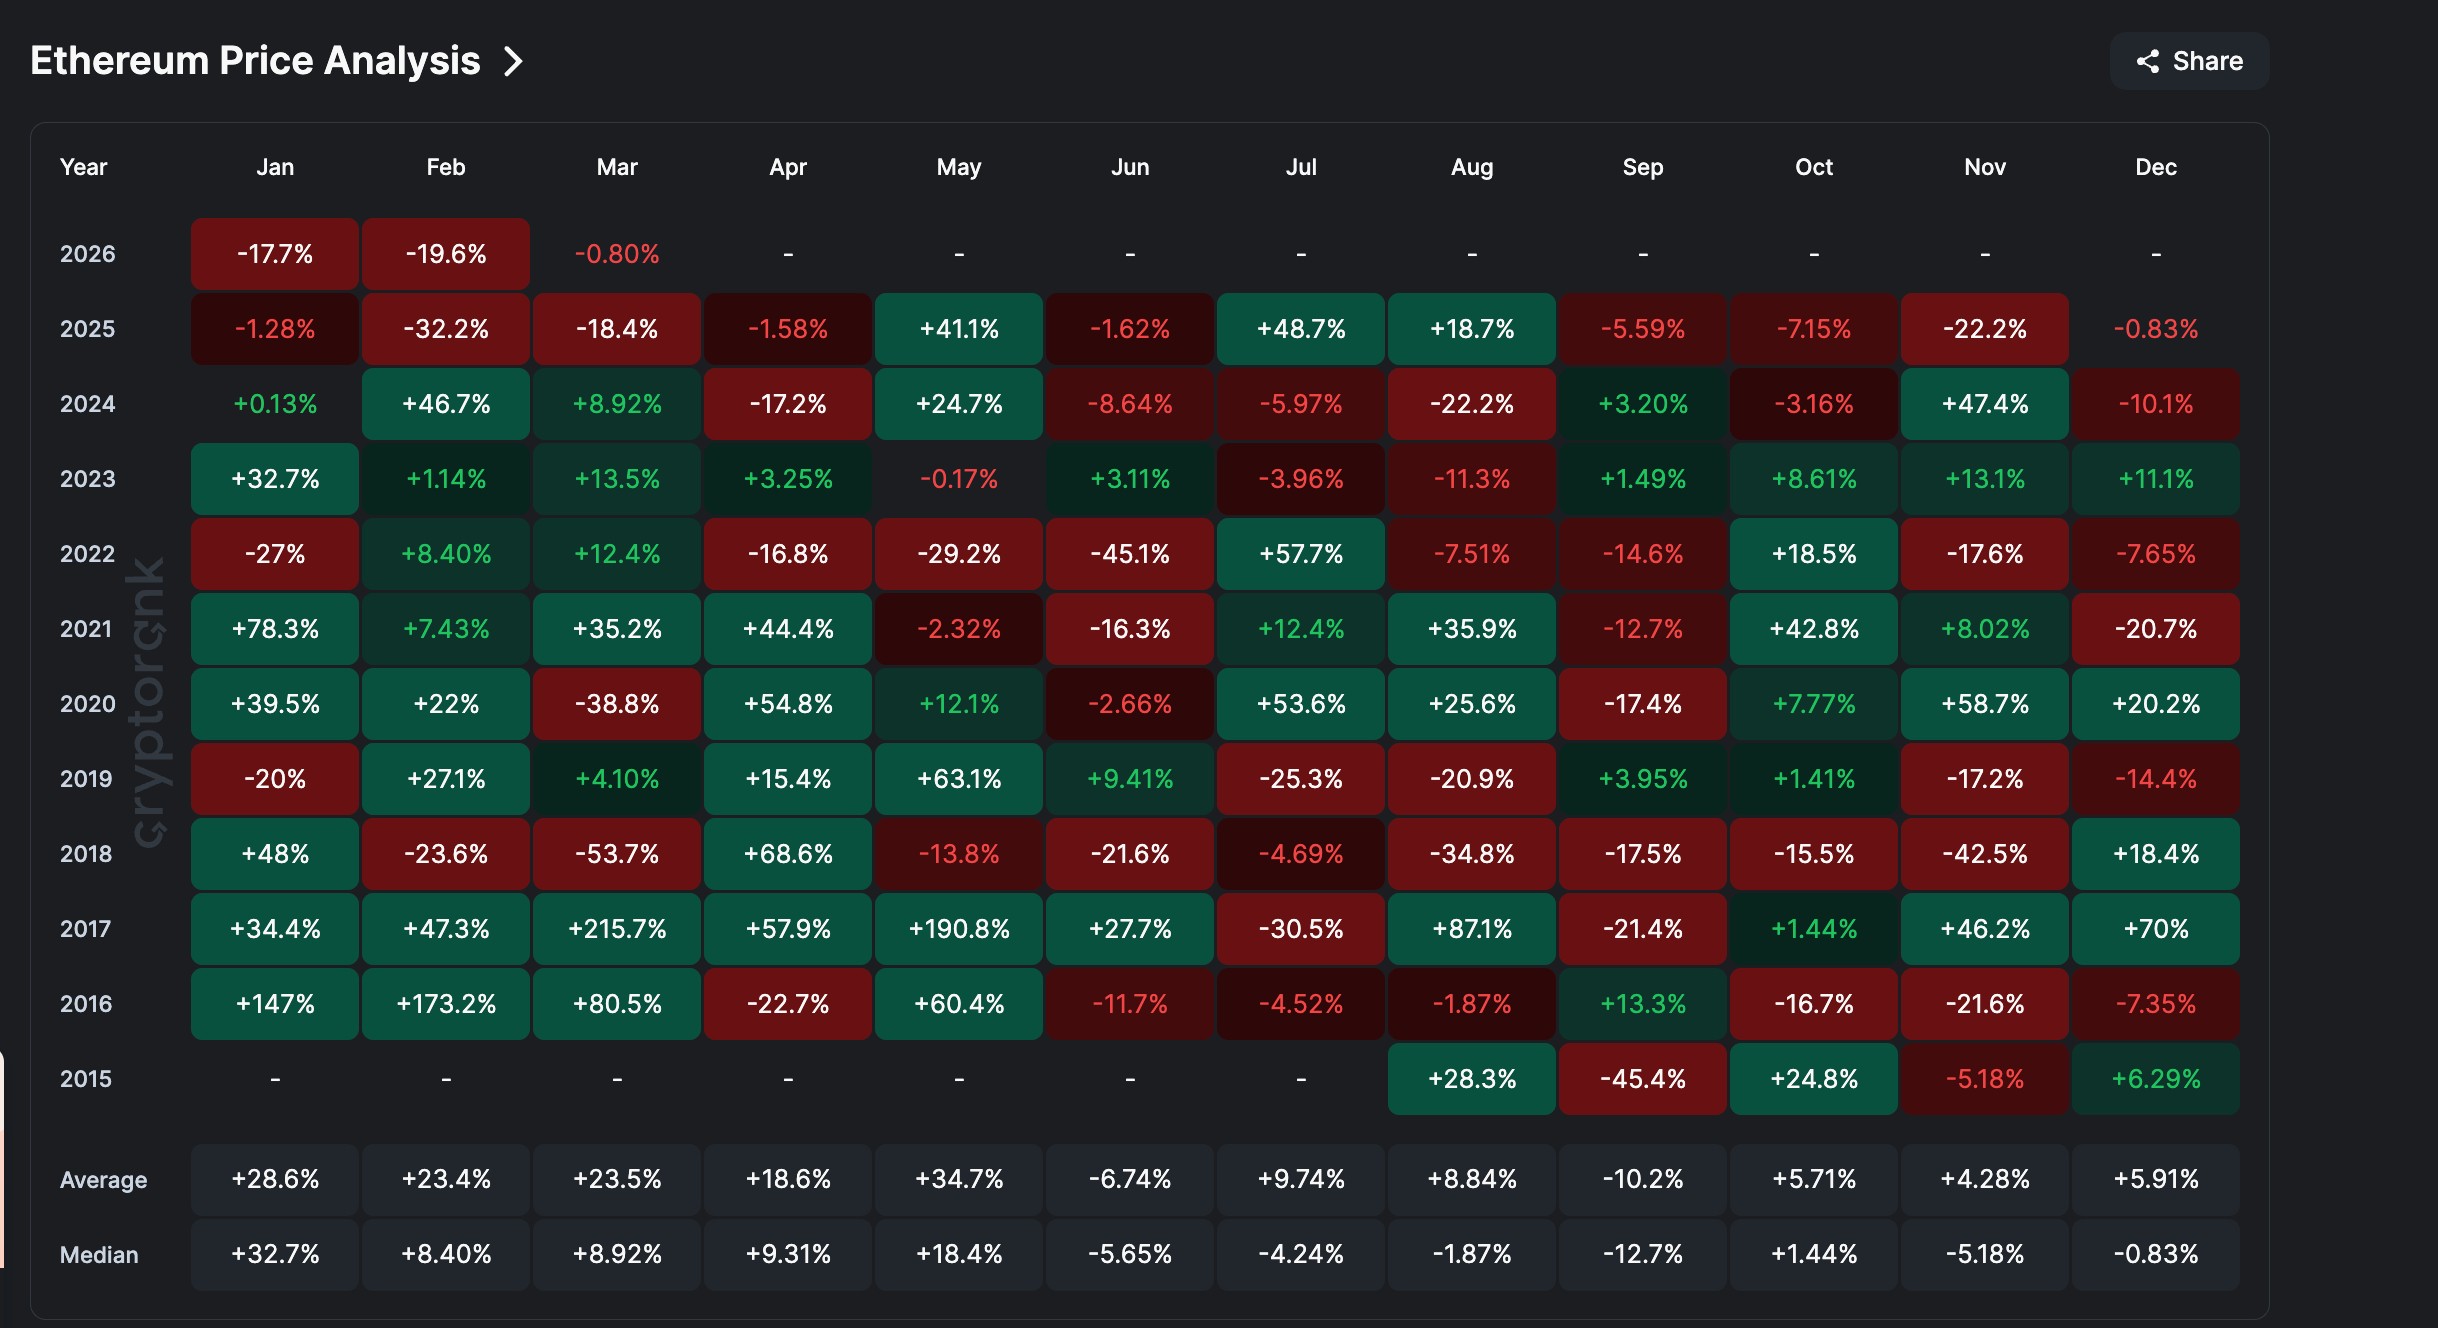Click the May column header

[958, 167]
